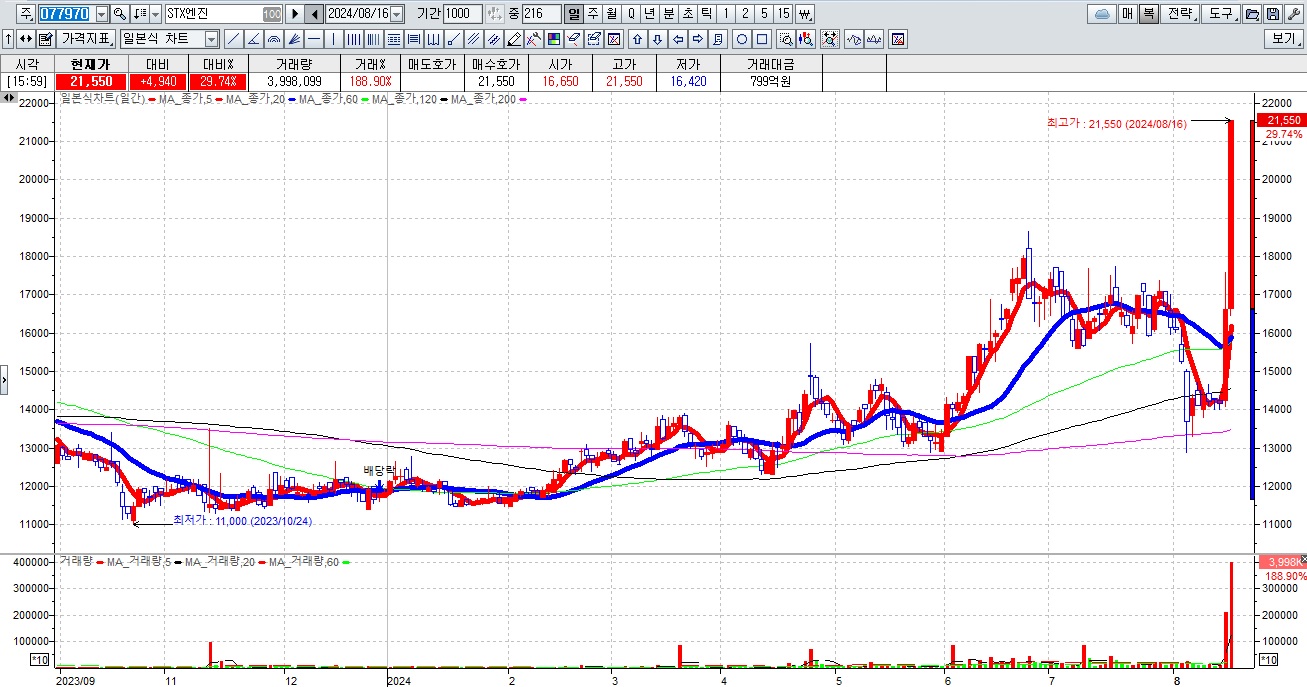
Task: Click the candle inspect magnifier icon
Action: [806, 39]
